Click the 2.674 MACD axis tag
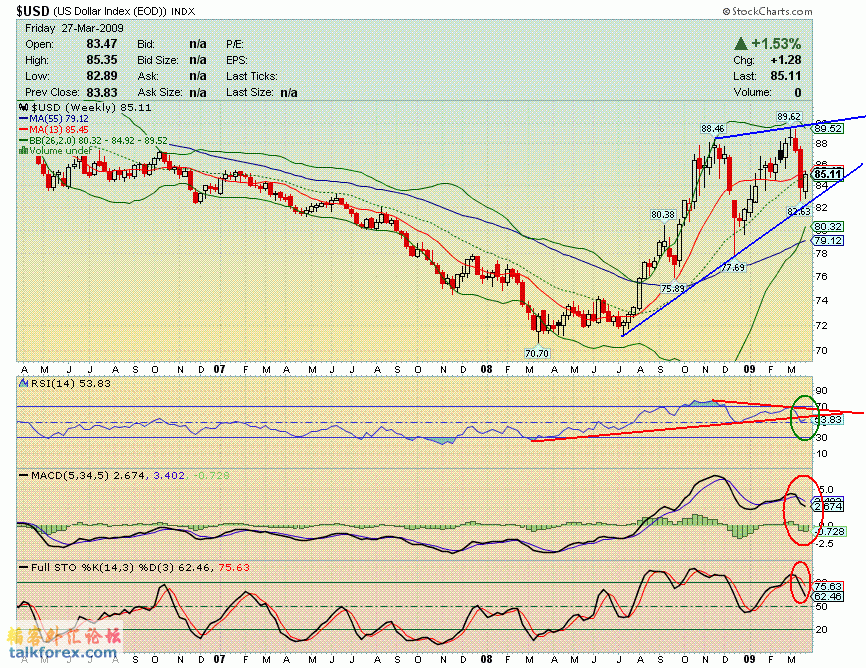The width and height of the screenshot is (866, 668). pos(828,506)
